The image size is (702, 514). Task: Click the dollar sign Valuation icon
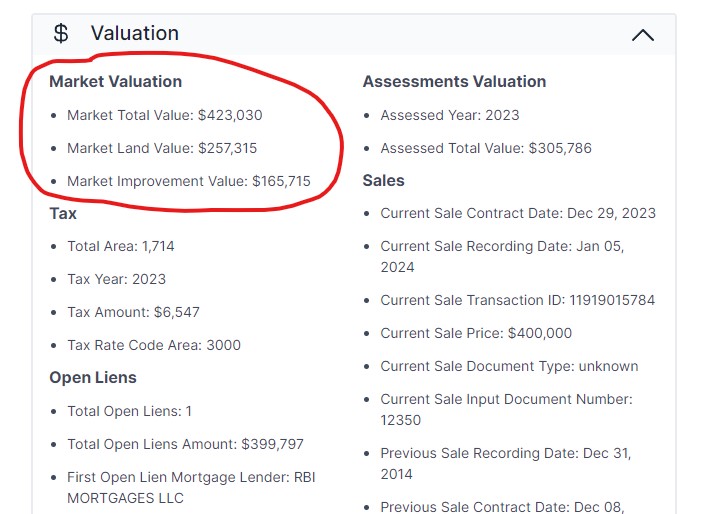[61, 34]
